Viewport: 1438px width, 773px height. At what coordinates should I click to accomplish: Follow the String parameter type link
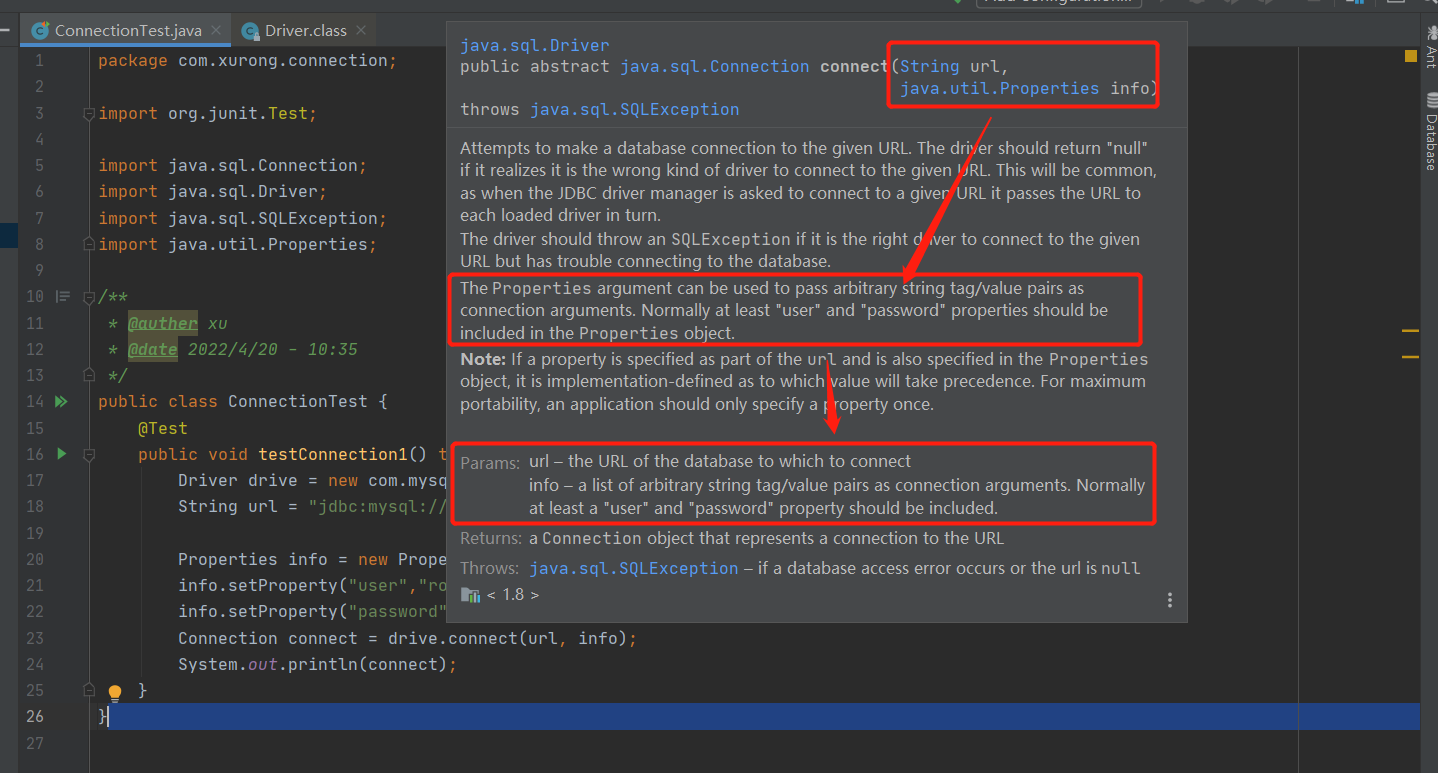click(x=930, y=67)
